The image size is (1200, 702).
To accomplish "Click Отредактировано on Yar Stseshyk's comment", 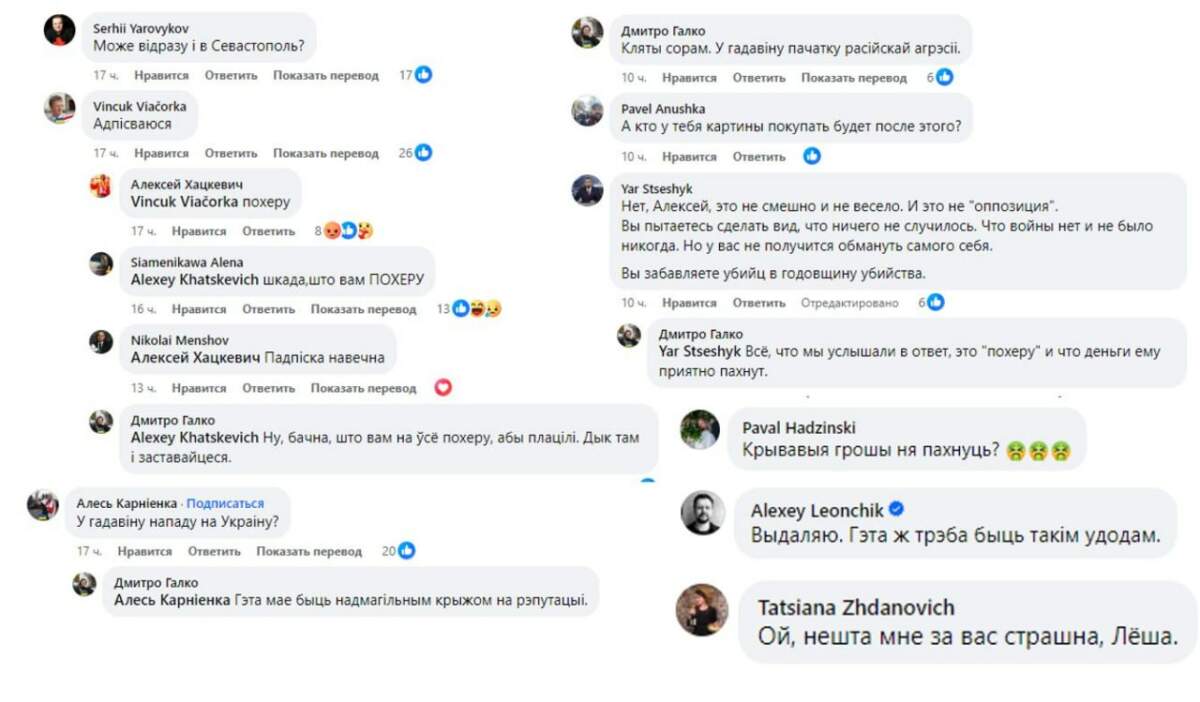I will (x=850, y=303).
